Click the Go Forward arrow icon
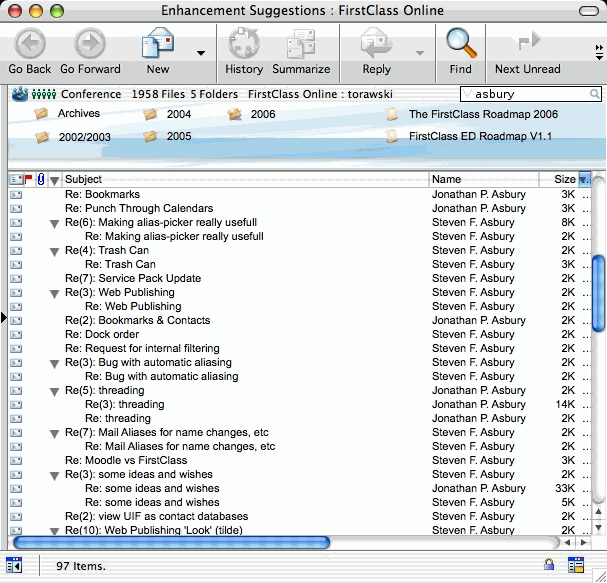This screenshot has height=583, width=607. coord(90,44)
